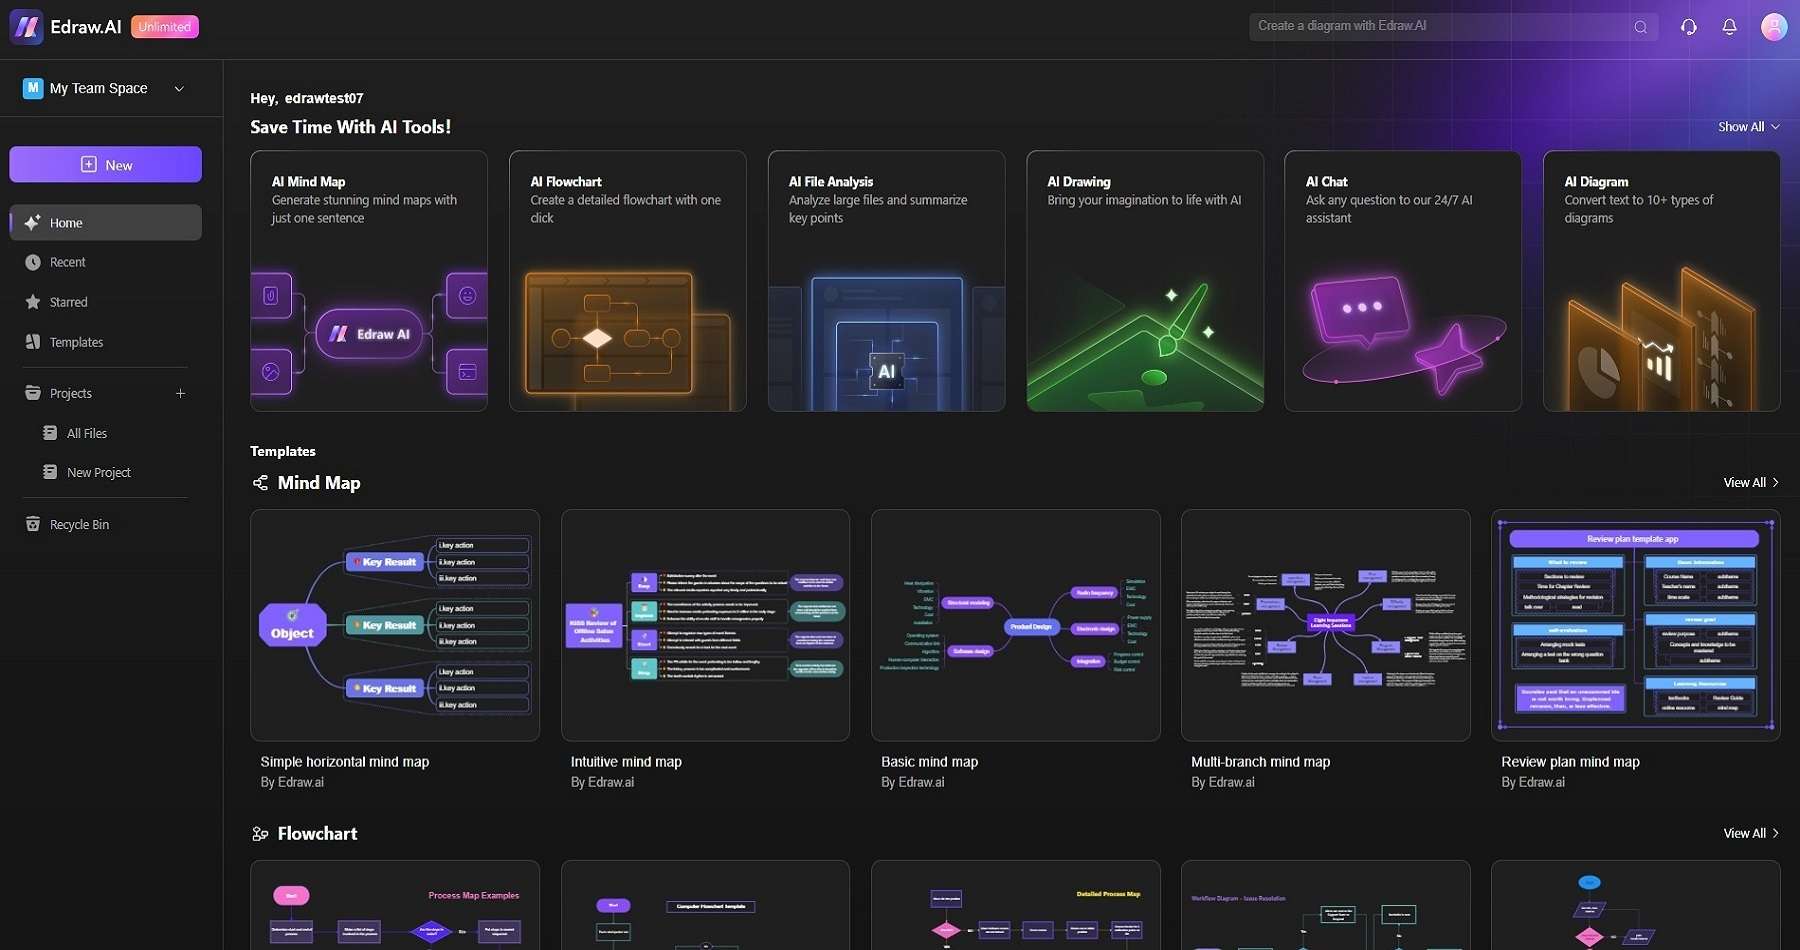This screenshot has width=1800, height=950.
Task: Click the Starred star icon
Action: pyautogui.click(x=33, y=302)
